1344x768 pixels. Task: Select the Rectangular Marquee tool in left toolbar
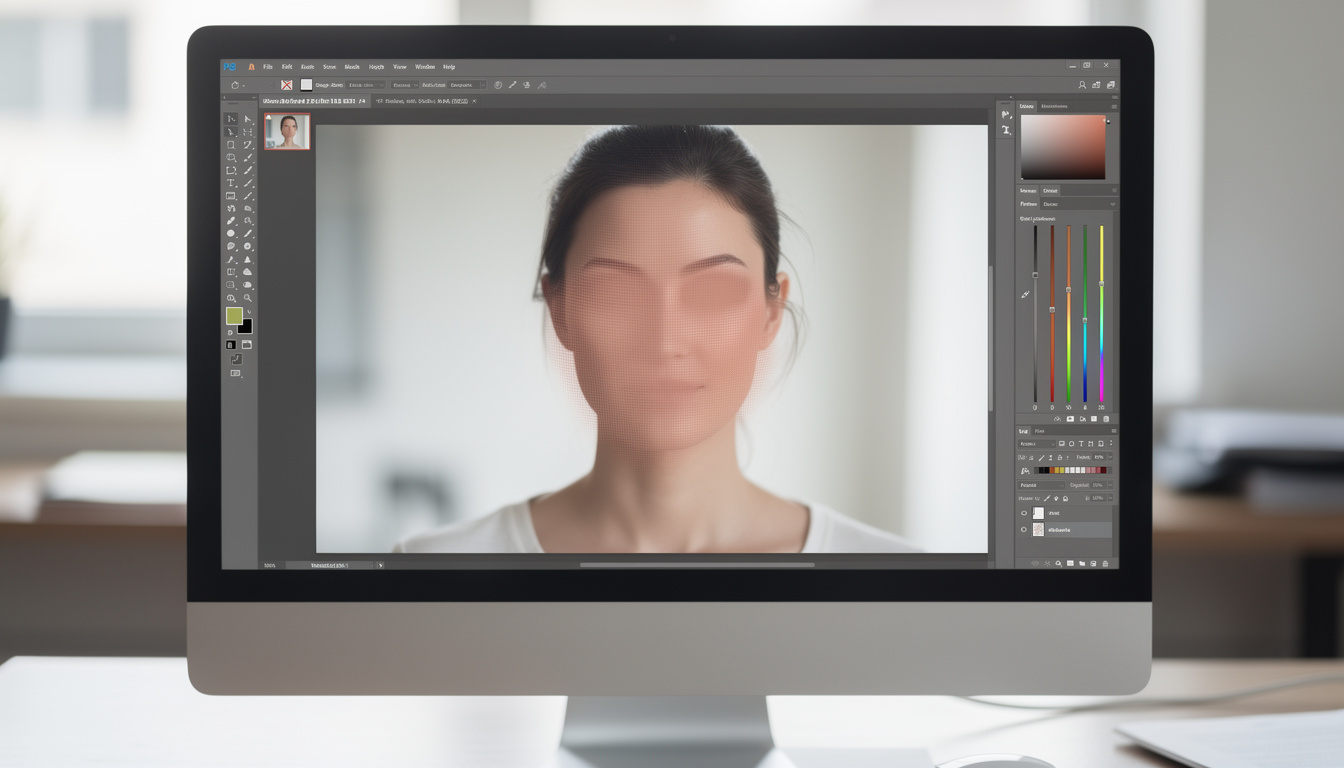(x=230, y=145)
